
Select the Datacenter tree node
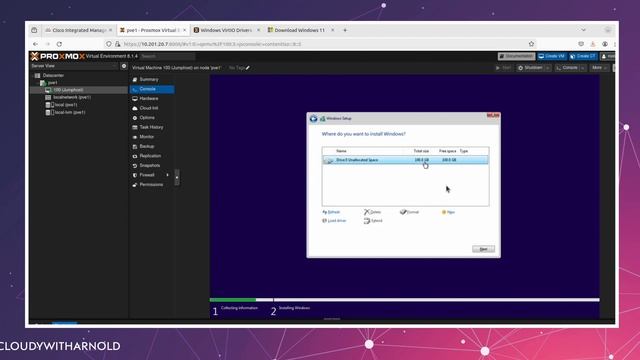click(53, 76)
